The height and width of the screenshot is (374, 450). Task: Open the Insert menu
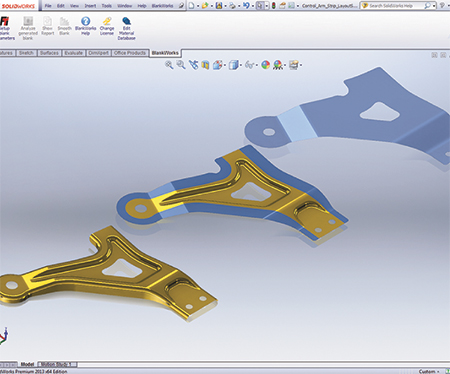[90, 6]
